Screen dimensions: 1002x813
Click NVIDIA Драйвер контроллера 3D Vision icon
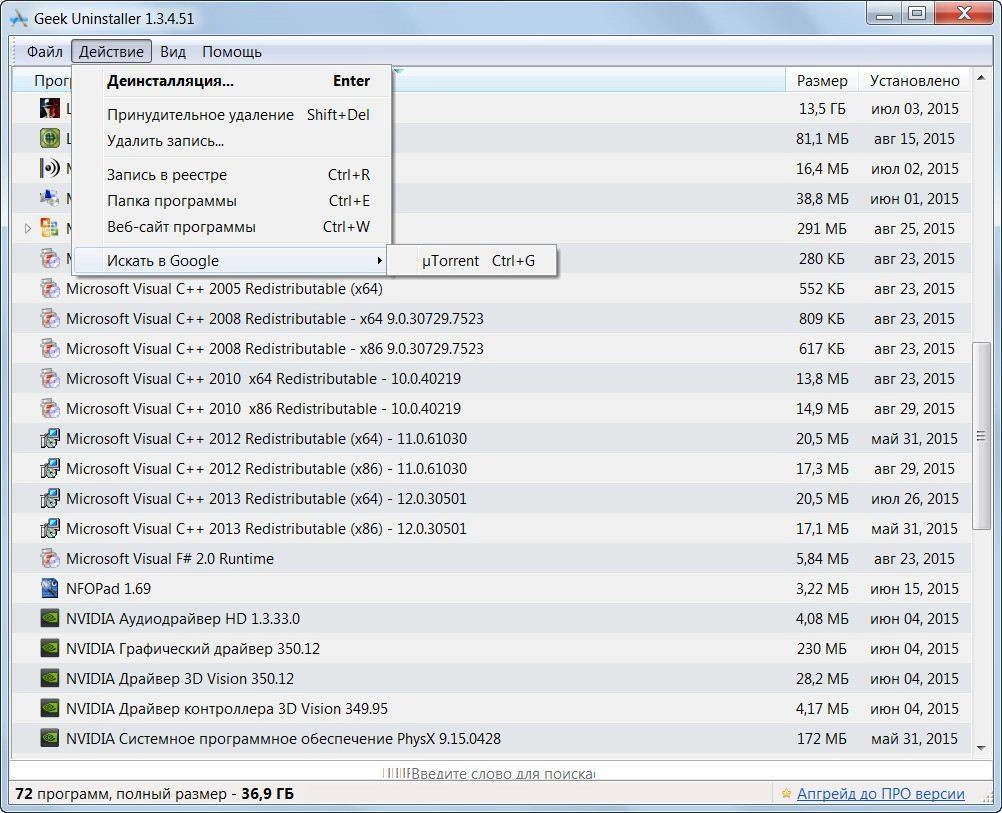pos(50,709)
